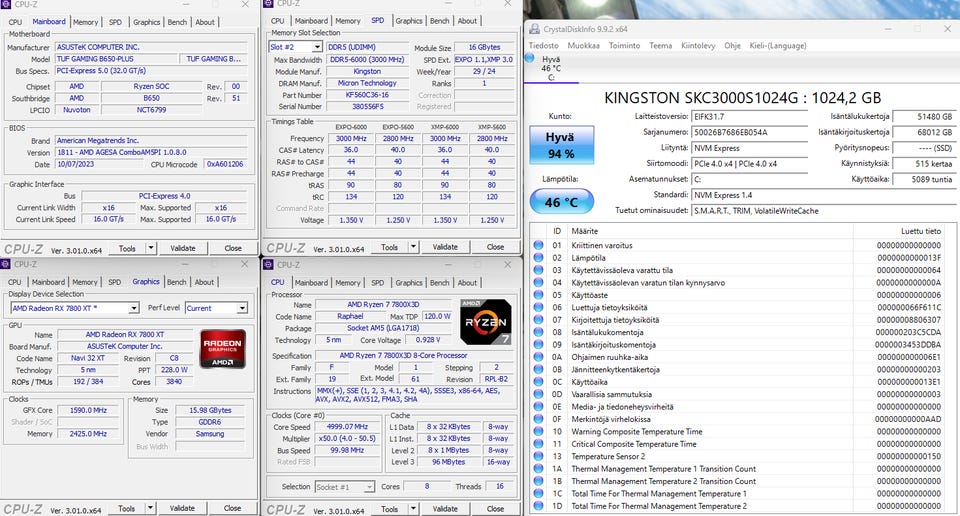This screenshot has width=960, height=516.
Task: Click Core Speed value 4999.07 MHz
Action: (347, 427)
